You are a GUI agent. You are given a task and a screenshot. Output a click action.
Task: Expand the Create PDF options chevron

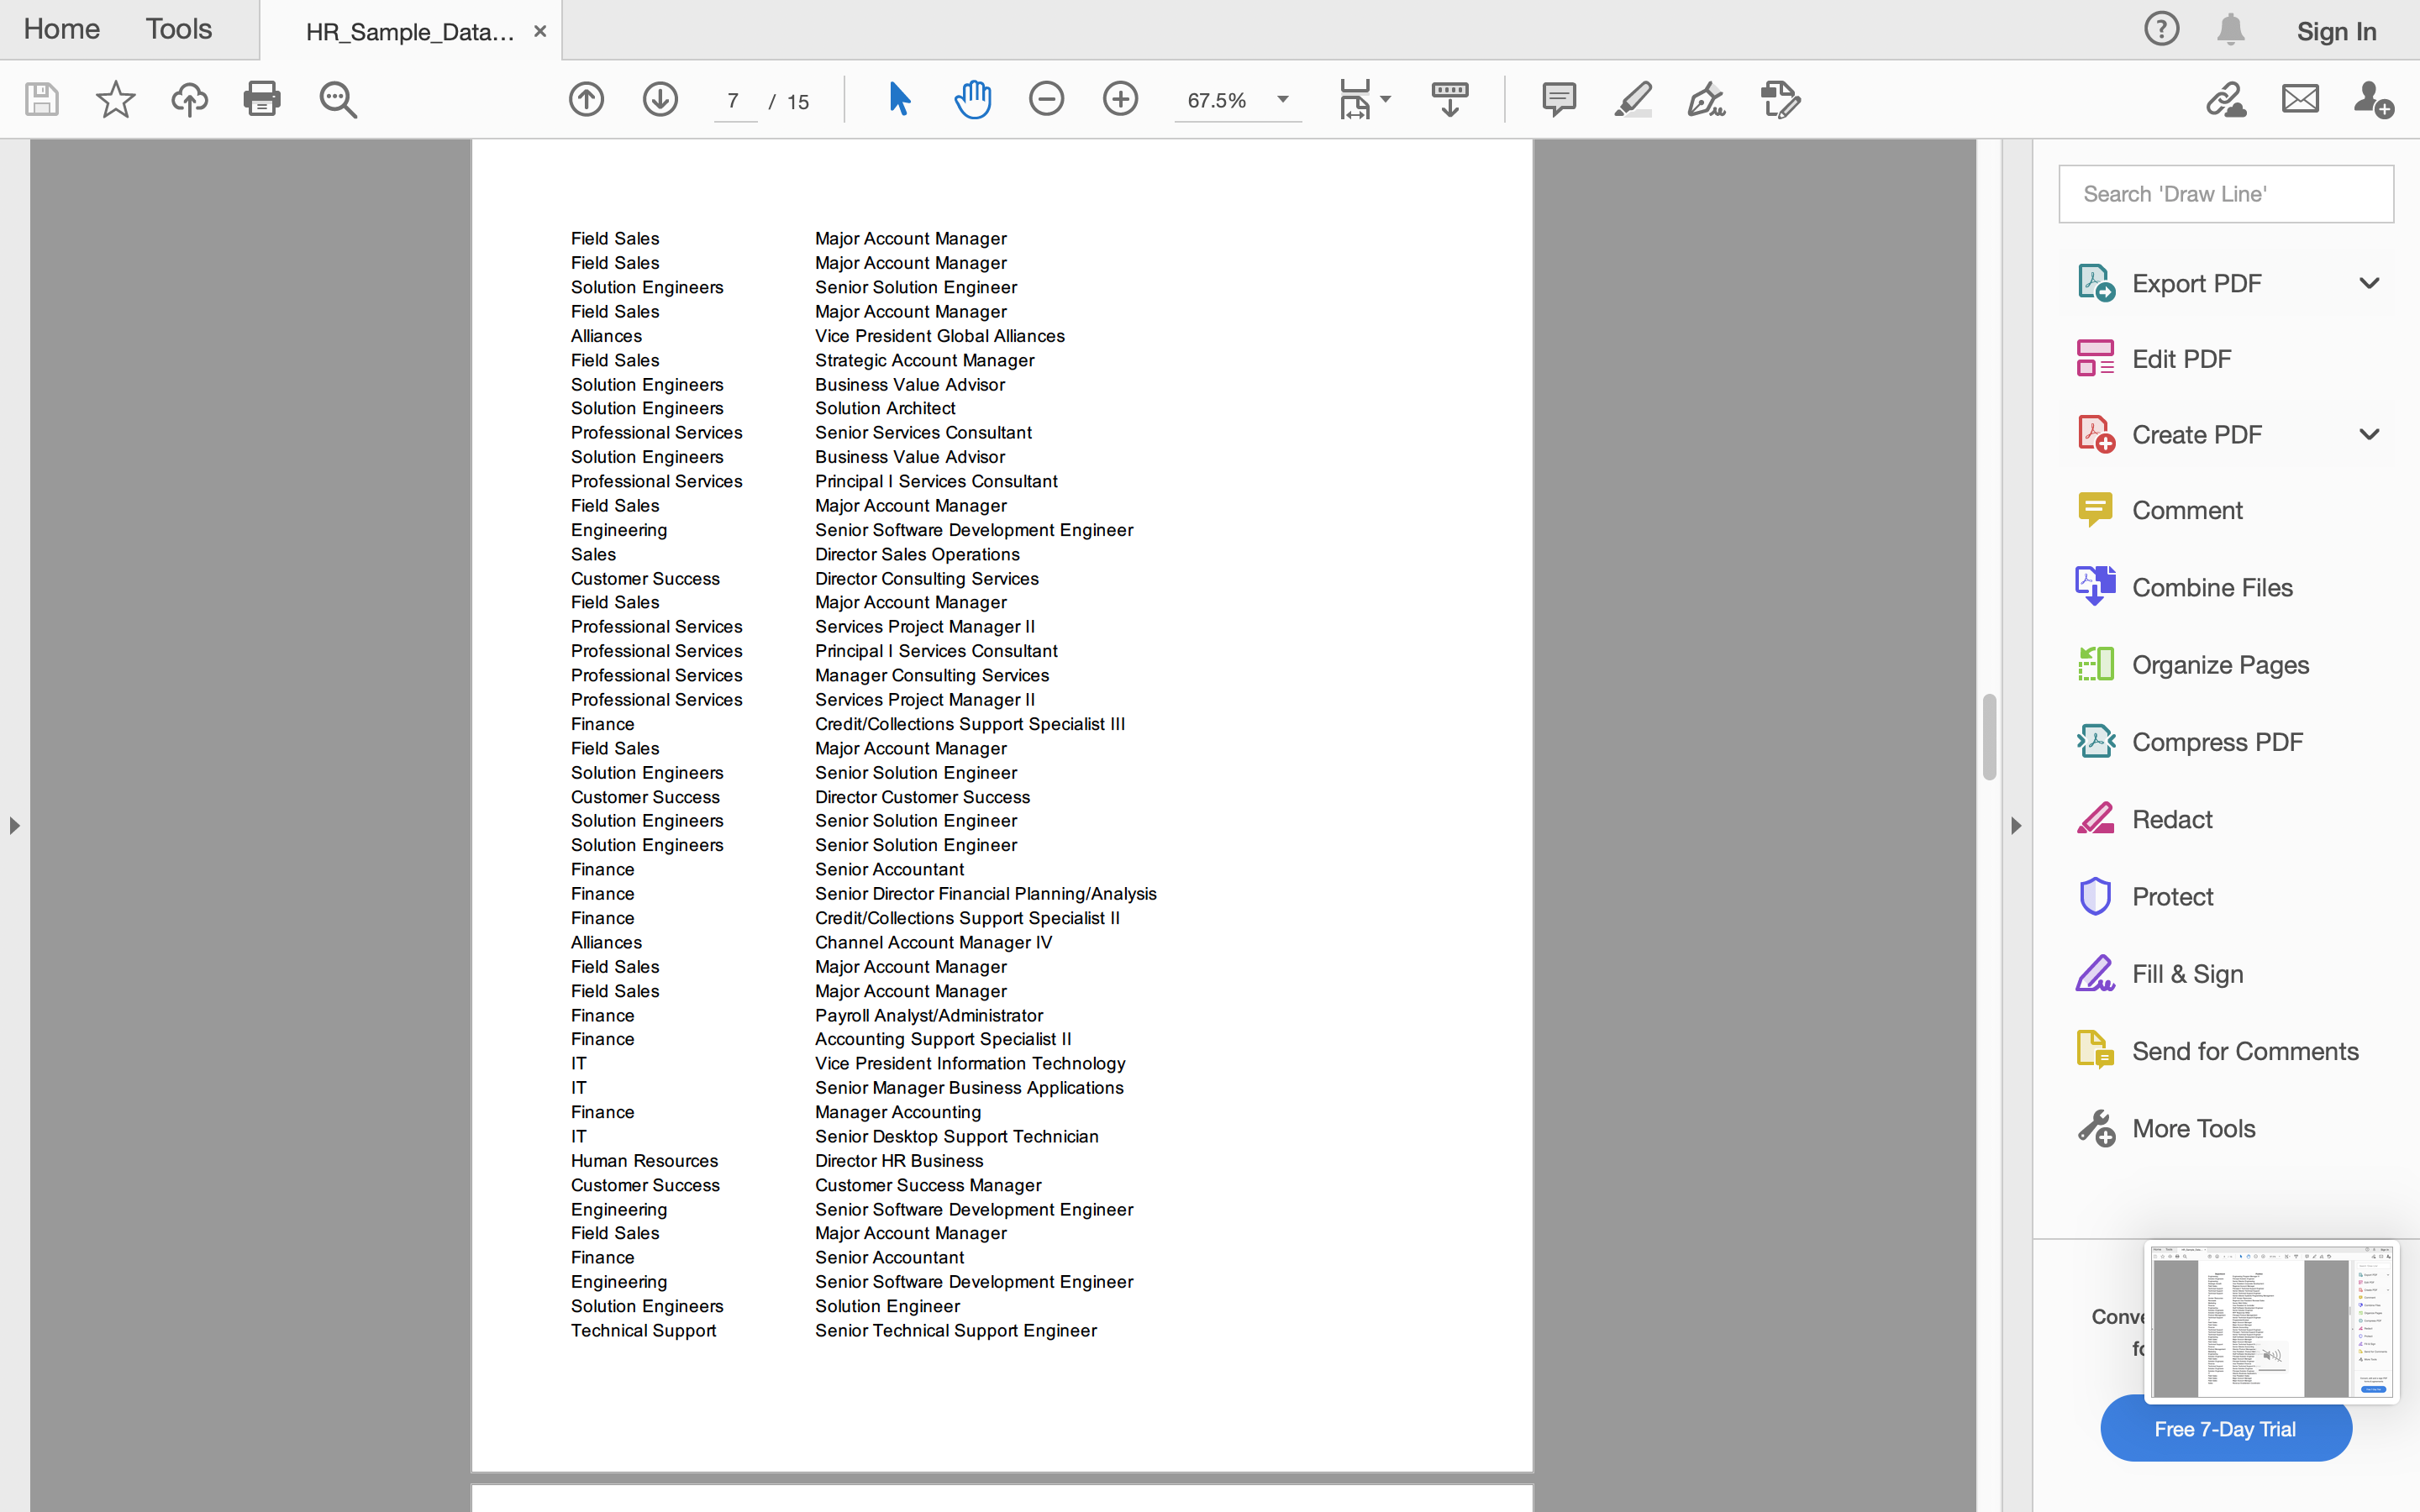point(2369,434)
